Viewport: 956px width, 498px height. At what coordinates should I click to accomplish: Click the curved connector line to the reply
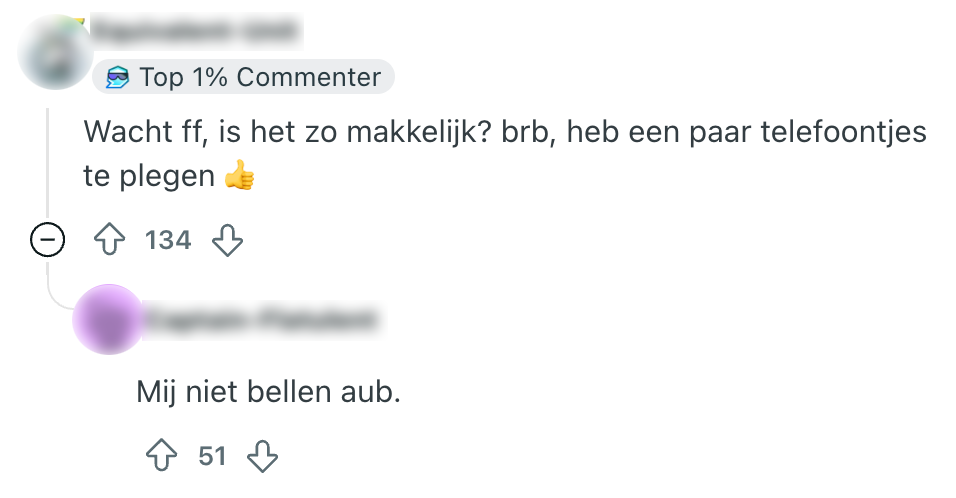[x=56, y=298]
